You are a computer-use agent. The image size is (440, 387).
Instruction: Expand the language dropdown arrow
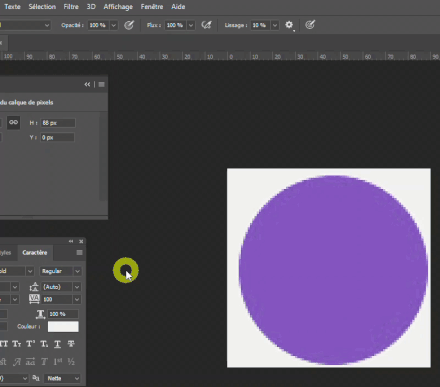click(x=25, y=378)
